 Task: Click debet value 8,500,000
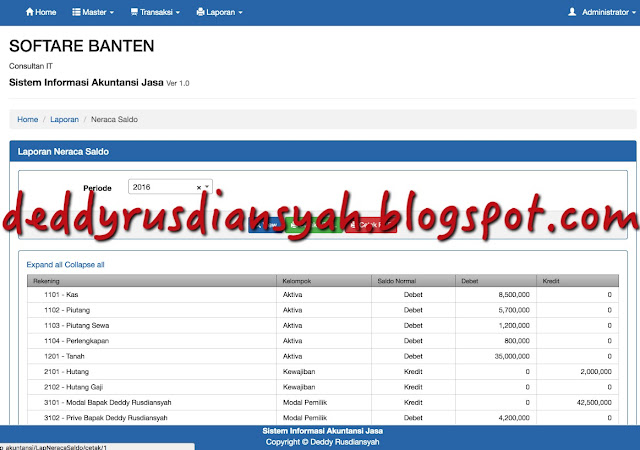514,295
